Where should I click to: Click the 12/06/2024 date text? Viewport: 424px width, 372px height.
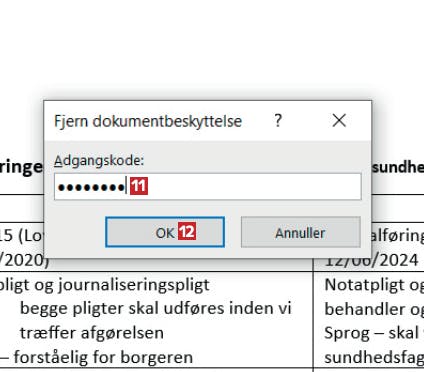(371, 260)
